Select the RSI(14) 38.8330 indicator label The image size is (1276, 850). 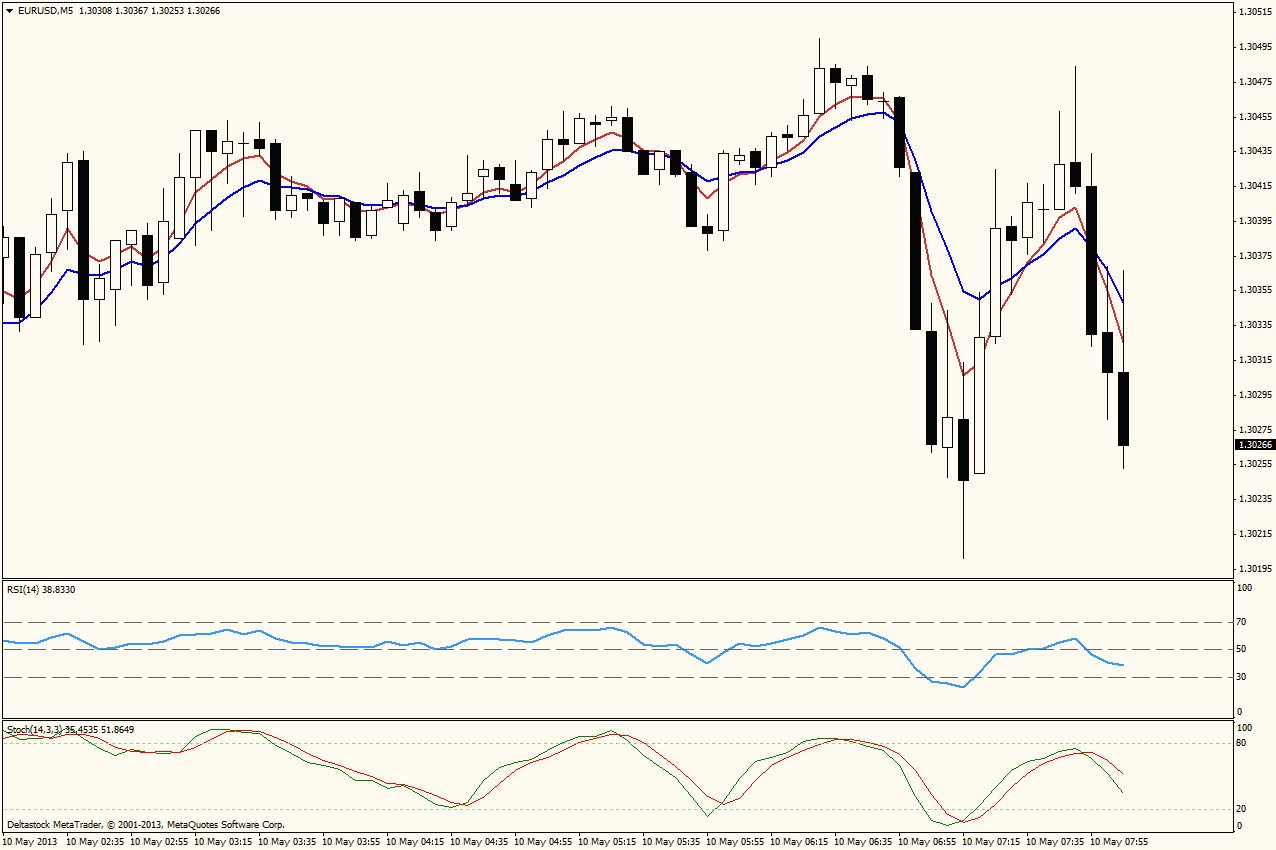(41, 589)
